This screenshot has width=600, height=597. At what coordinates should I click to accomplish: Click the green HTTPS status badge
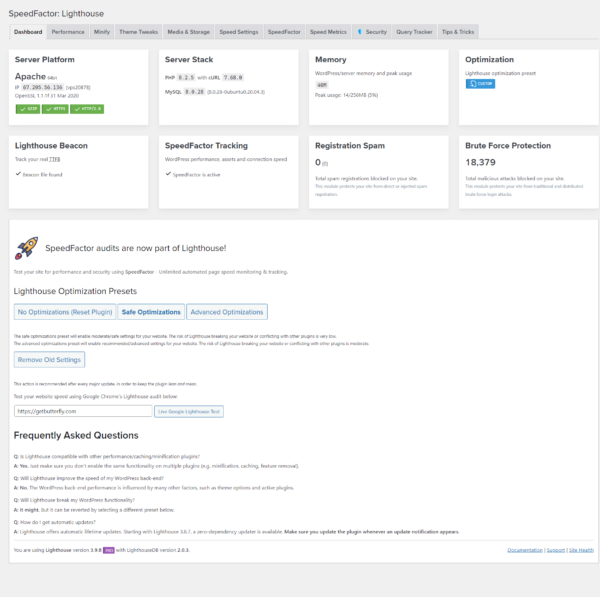[55, 109]
